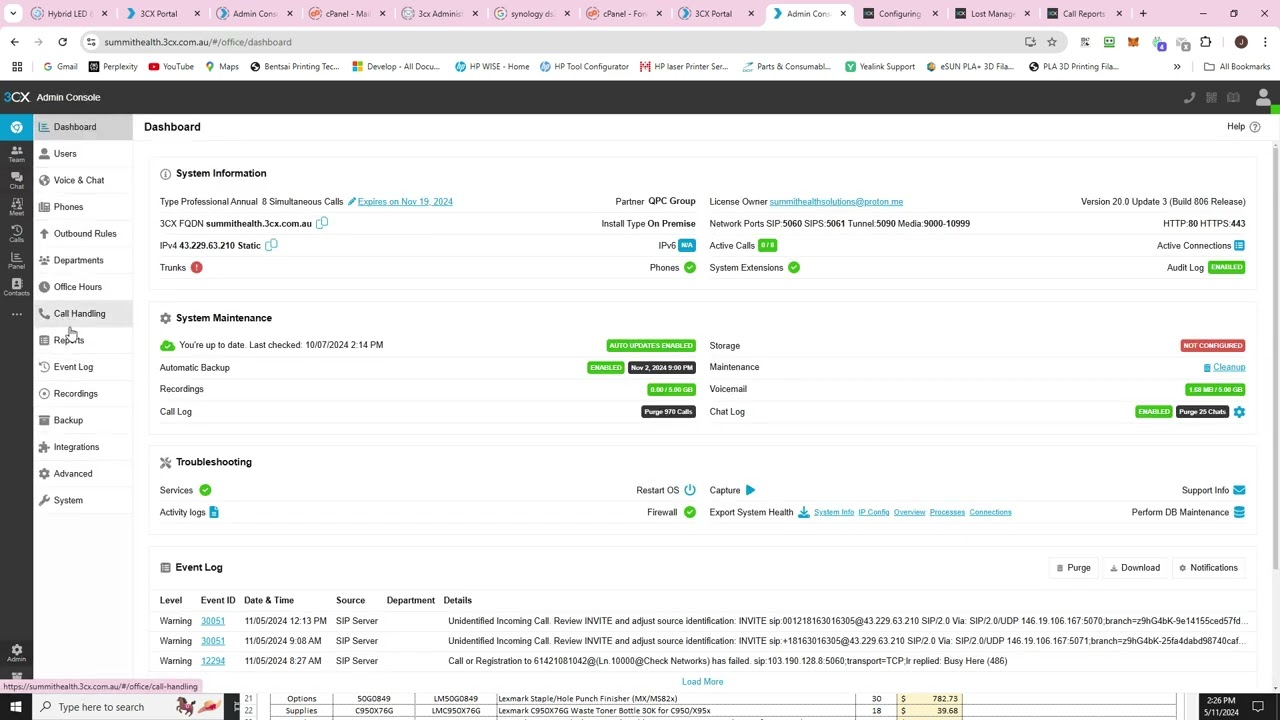Expand the bookmarks bar overflow chevron
Image resolution: width=1280 pixels, height=720 pixels.
1177,67
